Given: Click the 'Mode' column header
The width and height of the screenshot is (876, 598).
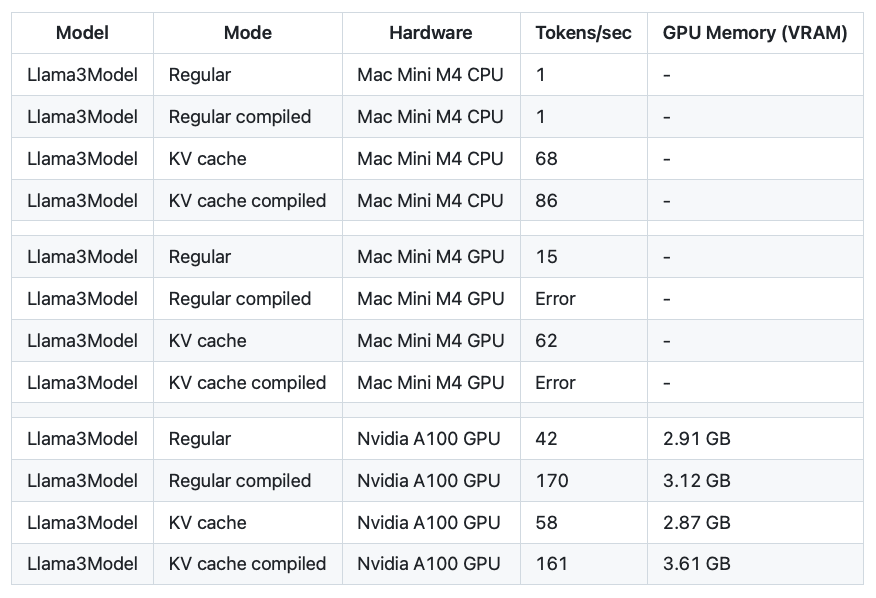Looking at the screenshot, I should tap(247, 33).
